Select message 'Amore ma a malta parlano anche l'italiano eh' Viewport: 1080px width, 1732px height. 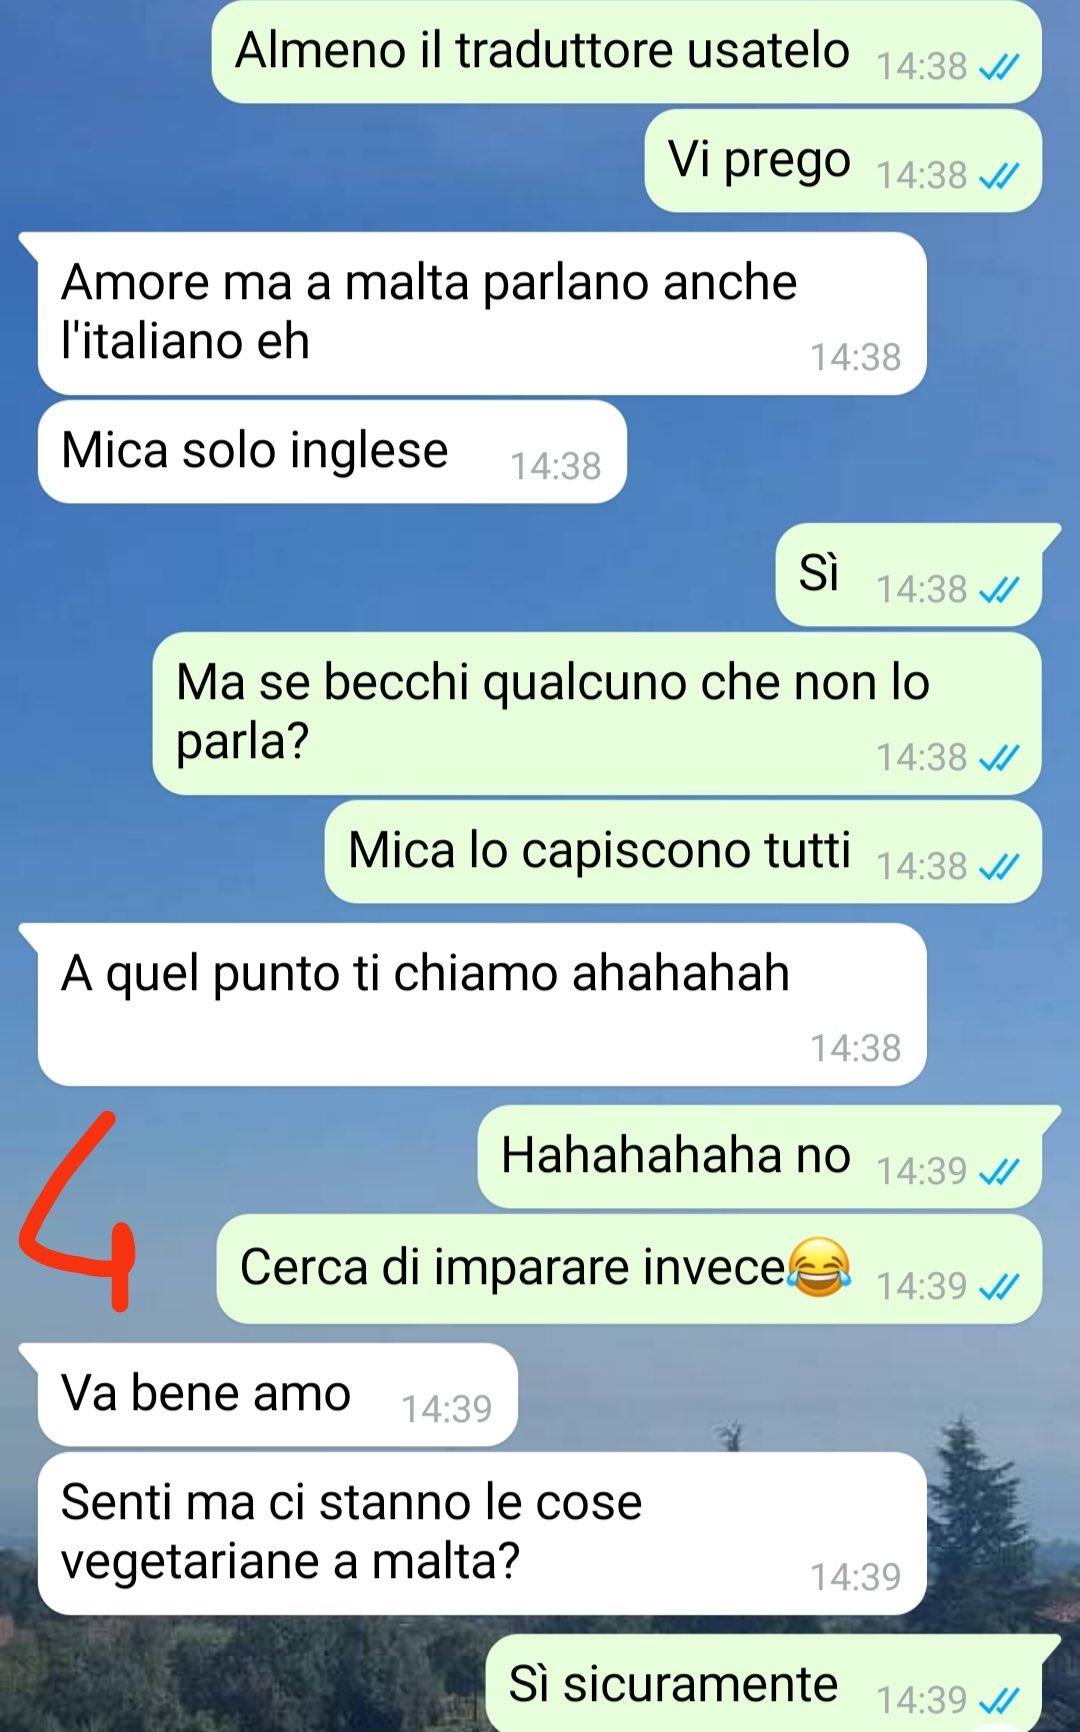(x=482, y=314)
